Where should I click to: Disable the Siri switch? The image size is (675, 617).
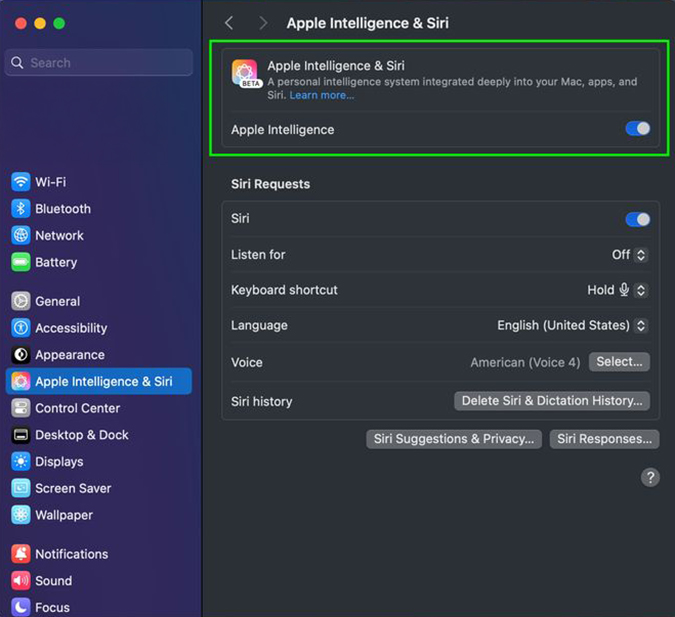click(x=638, y=220)
